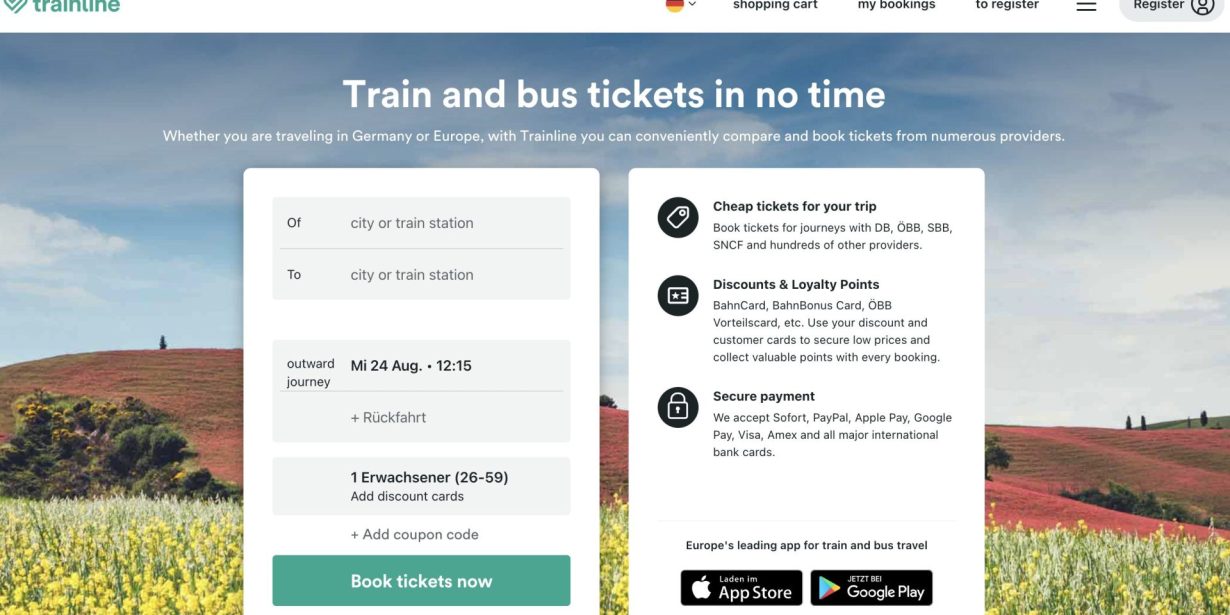Image resolution: width=1230 pixels, height=615 pixels.
Task: Click the Register button
Action: tap(1160, 5)
